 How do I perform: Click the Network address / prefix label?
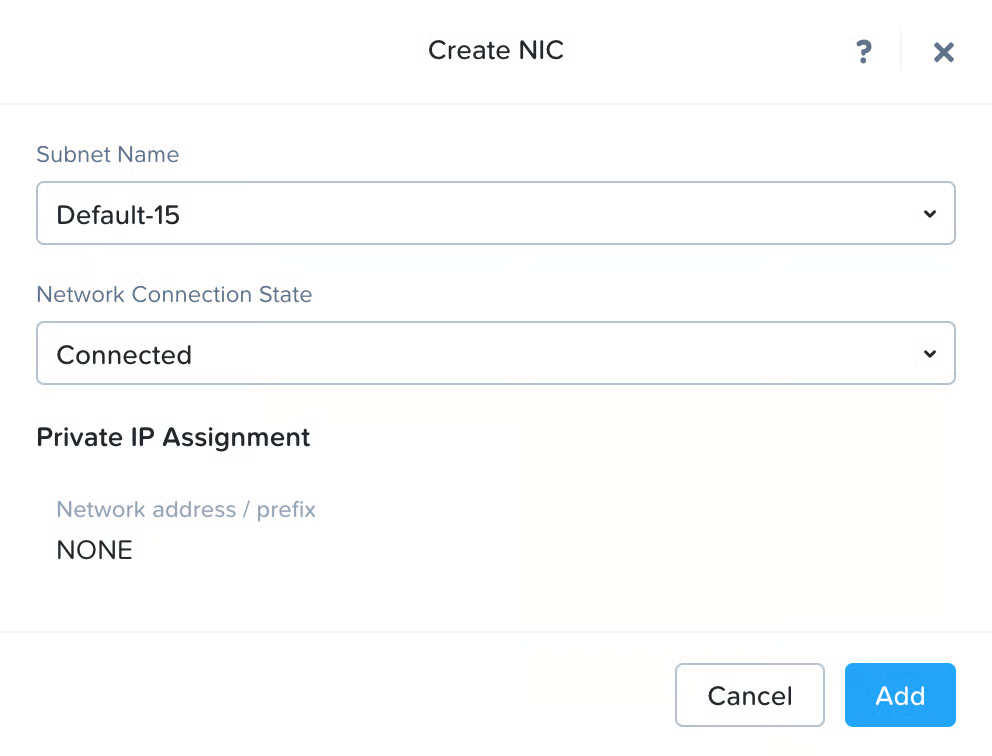click(186, 509)
